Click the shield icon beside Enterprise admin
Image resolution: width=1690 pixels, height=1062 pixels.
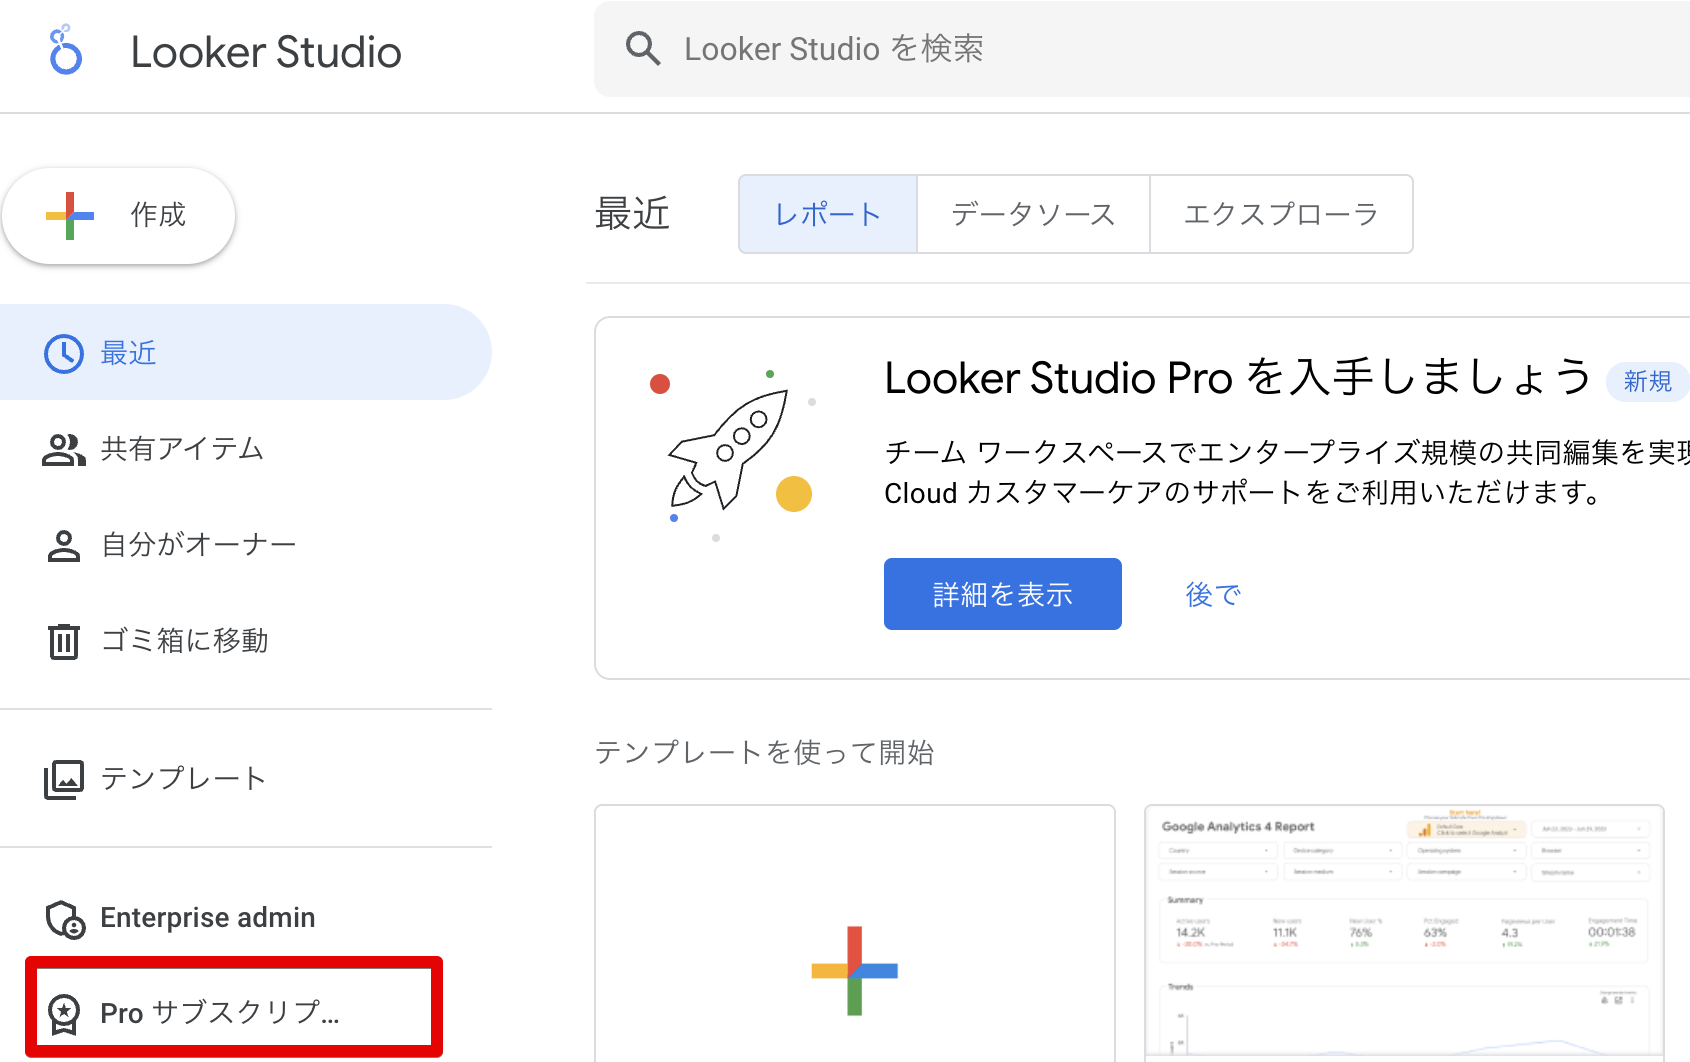click(63, 917)
